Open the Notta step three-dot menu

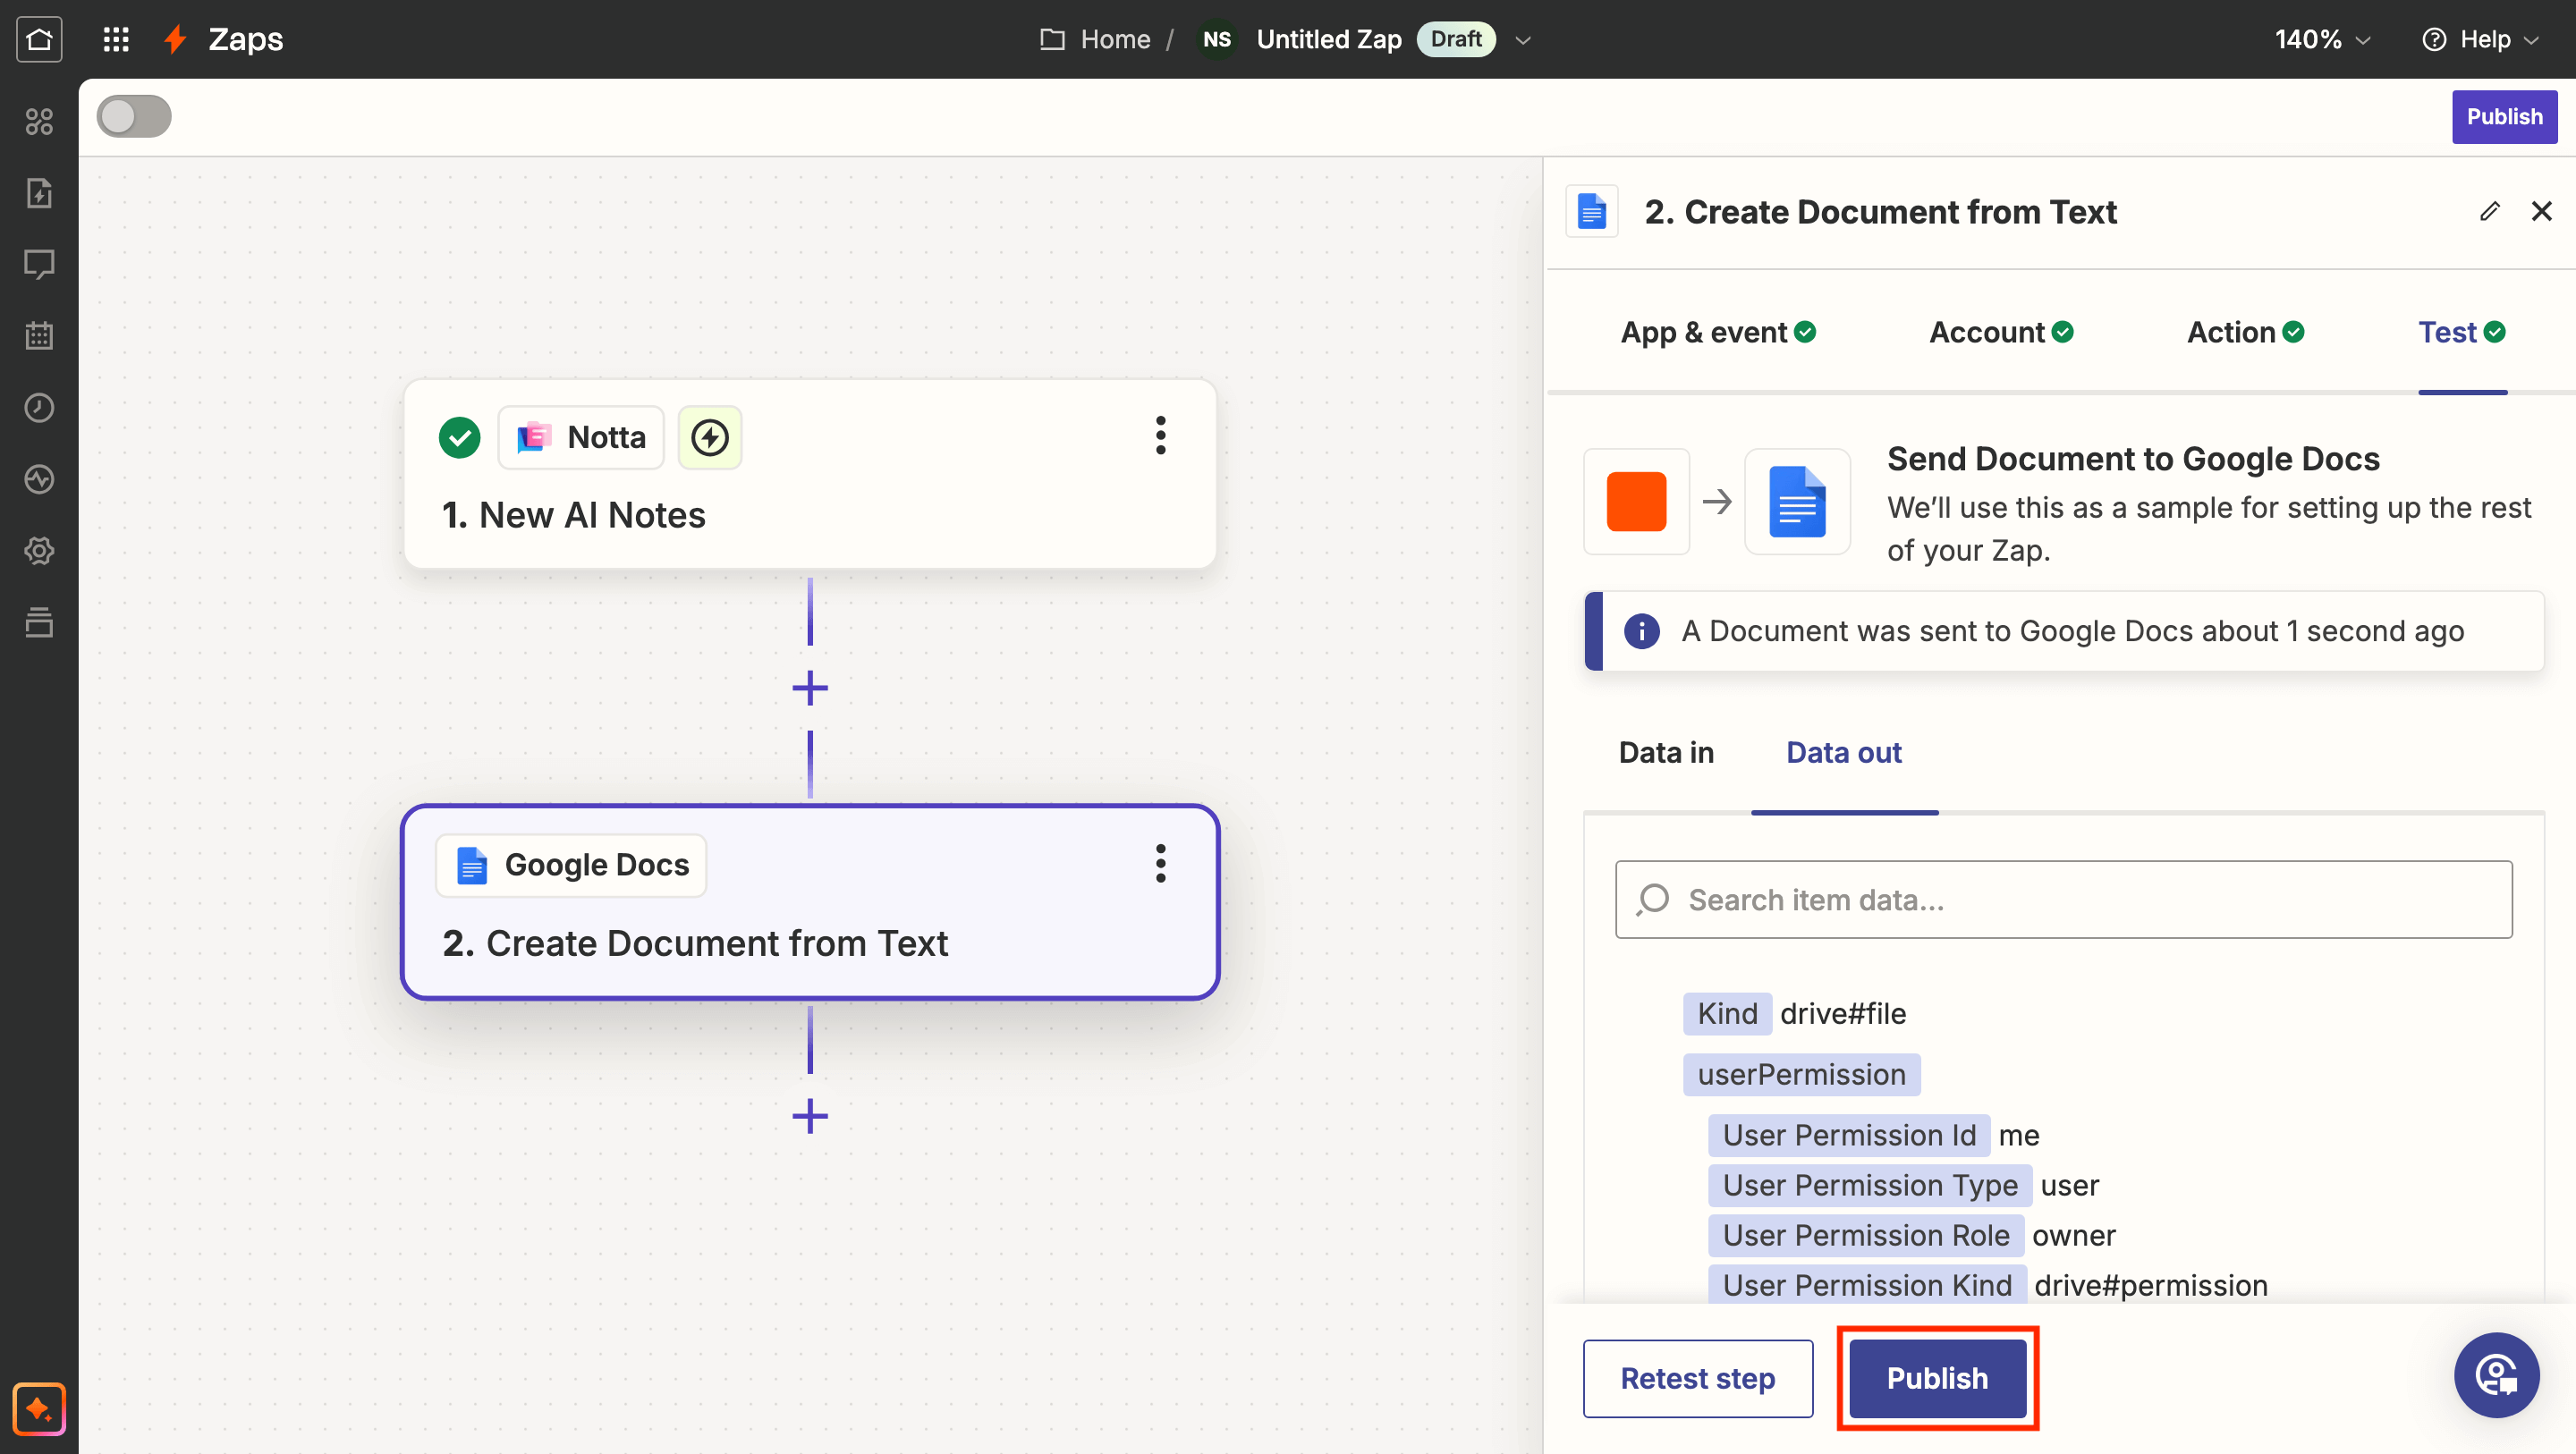(x=1160, y=436)
